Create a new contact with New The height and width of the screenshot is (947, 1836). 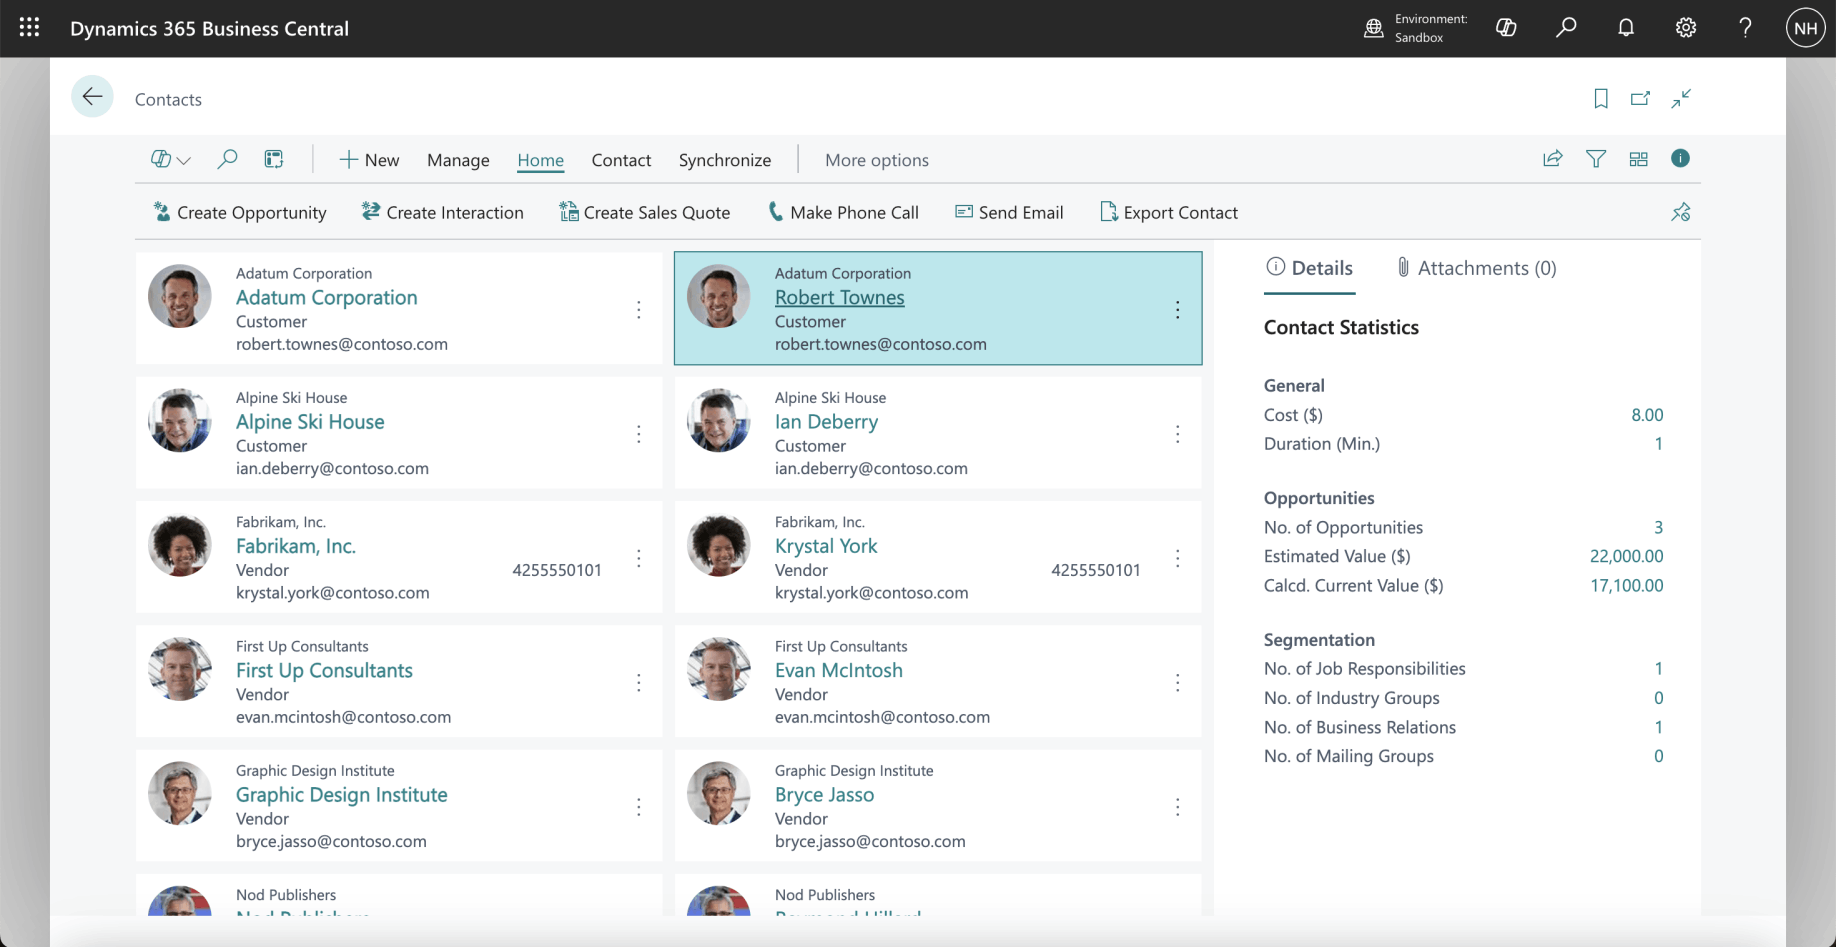point(369,160)
